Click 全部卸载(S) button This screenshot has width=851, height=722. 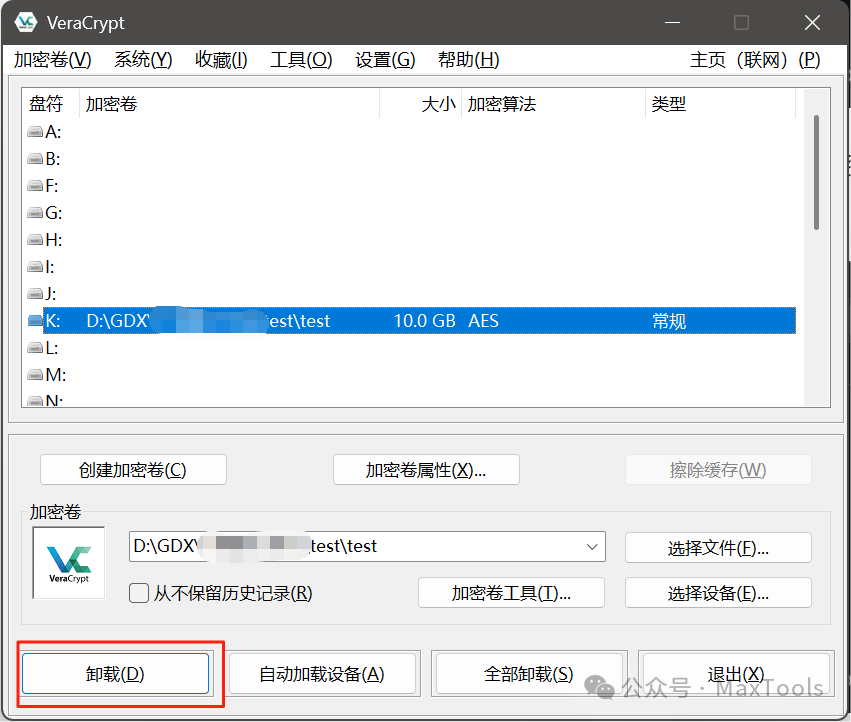click(x=529, y=674)
